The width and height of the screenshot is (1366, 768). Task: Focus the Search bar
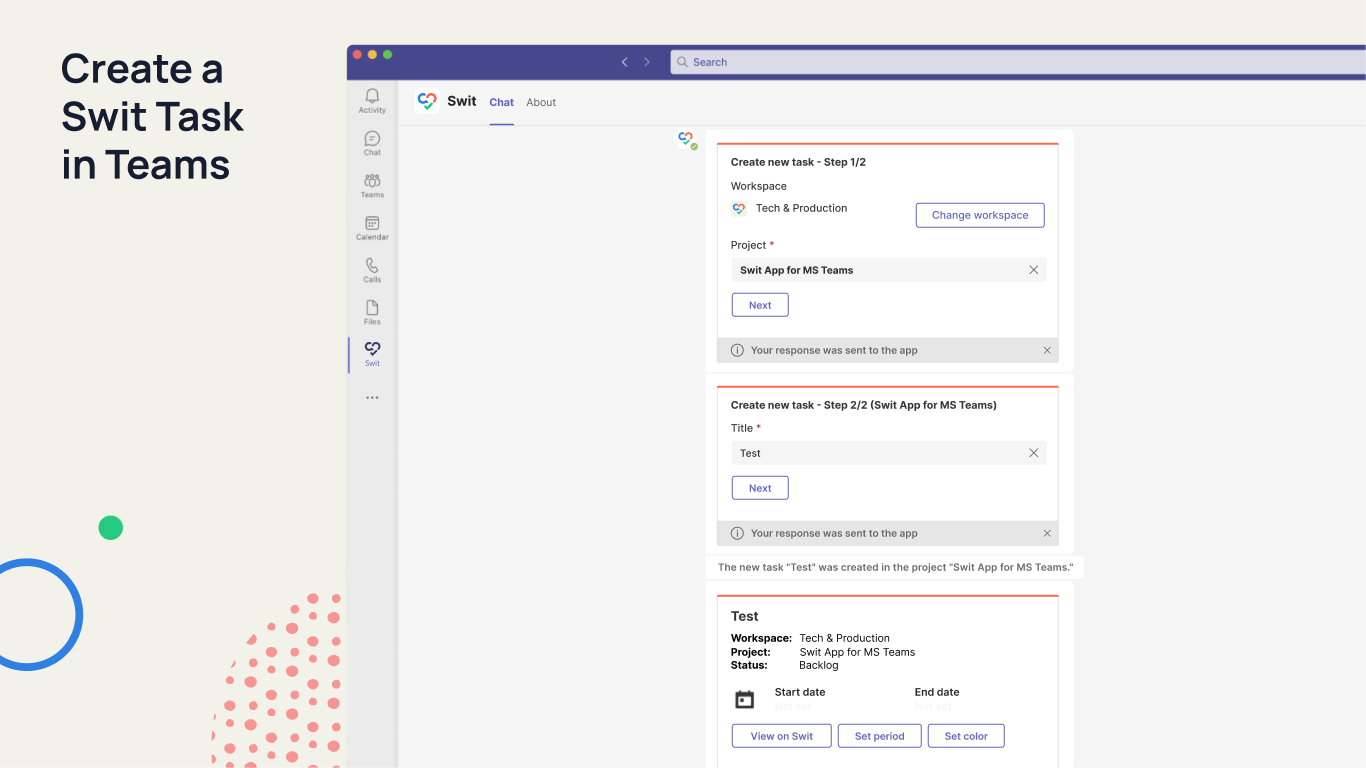[x=1018, y=62]
